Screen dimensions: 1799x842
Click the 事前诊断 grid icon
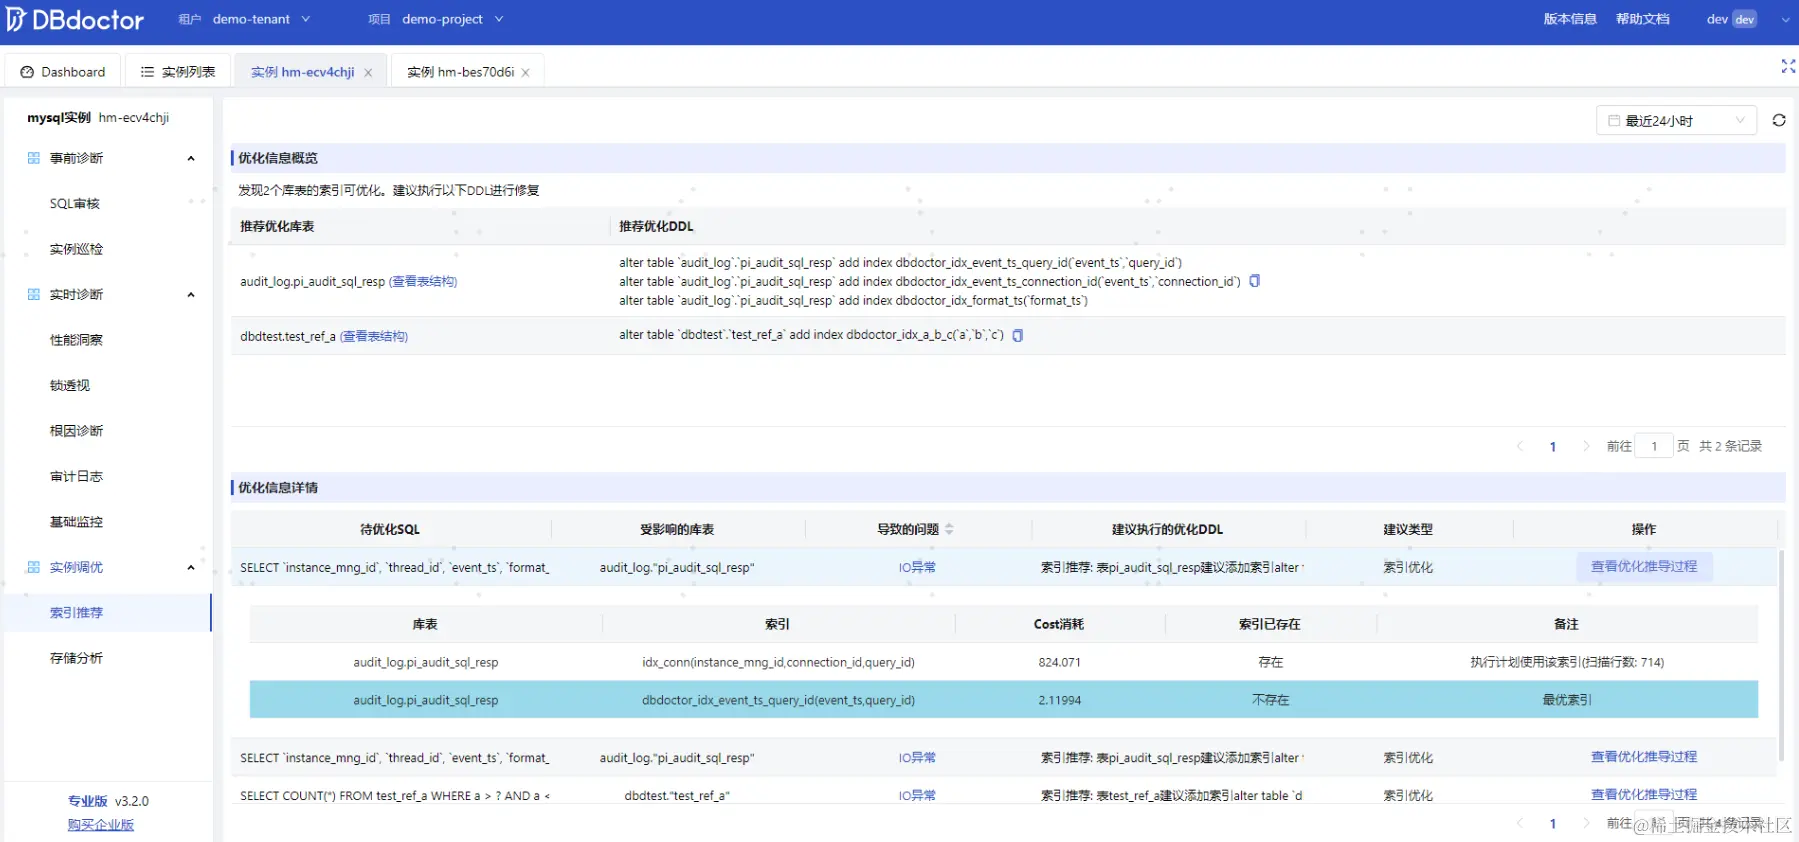pyautogui.click(x=34, y=158)
